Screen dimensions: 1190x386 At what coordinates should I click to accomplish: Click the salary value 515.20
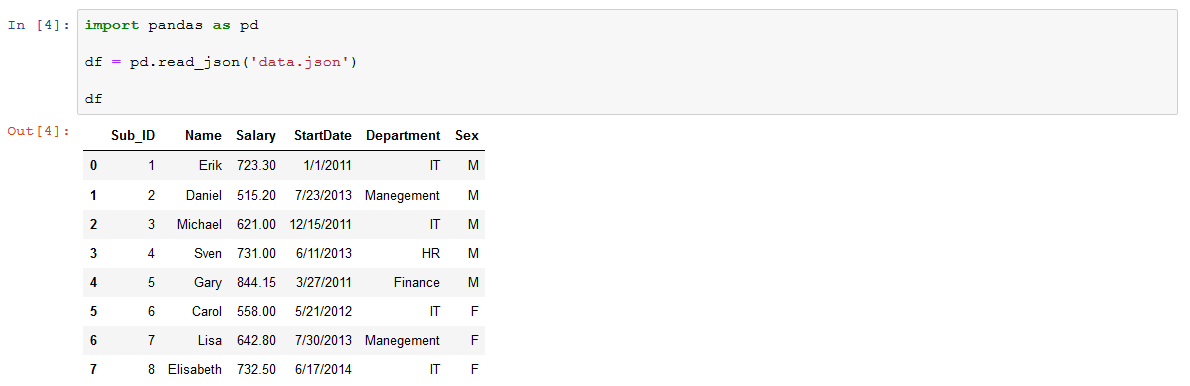point(257,195)
